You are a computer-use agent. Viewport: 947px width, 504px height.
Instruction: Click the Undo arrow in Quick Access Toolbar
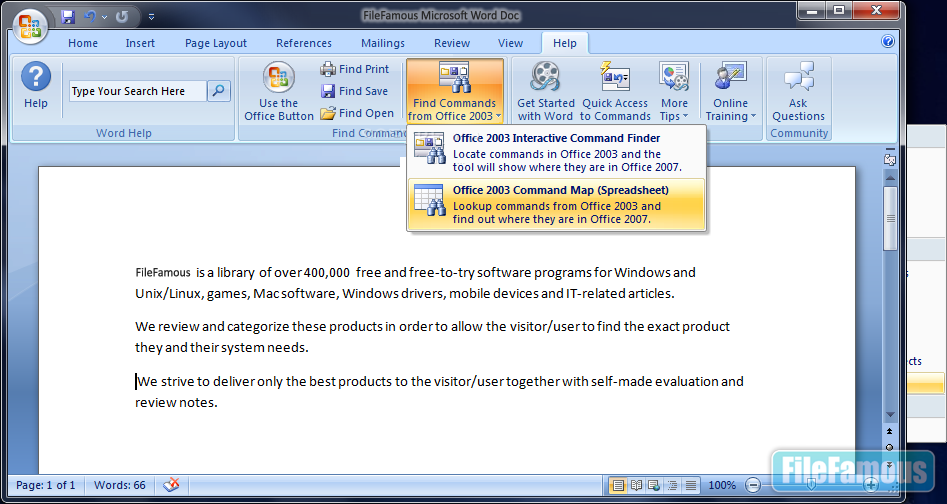point(90,17)
